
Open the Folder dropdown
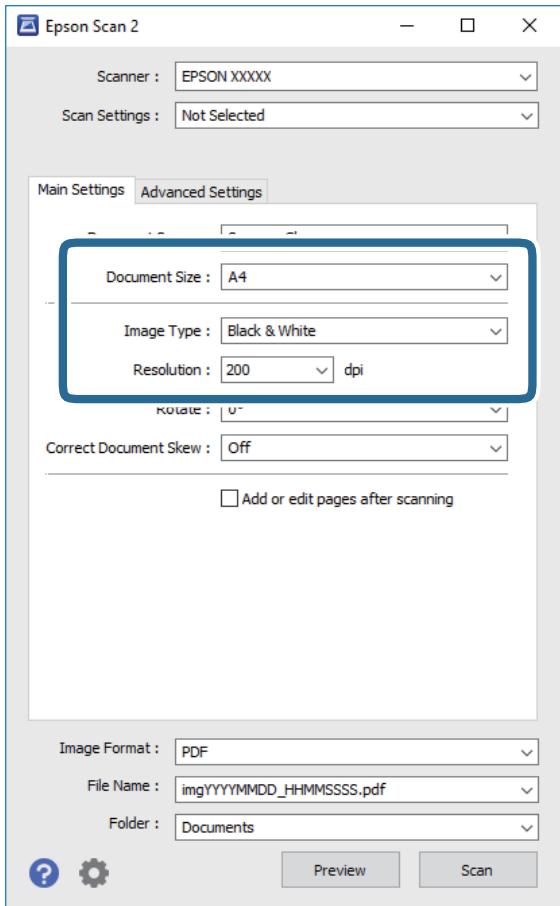click(x=356, y=827)
